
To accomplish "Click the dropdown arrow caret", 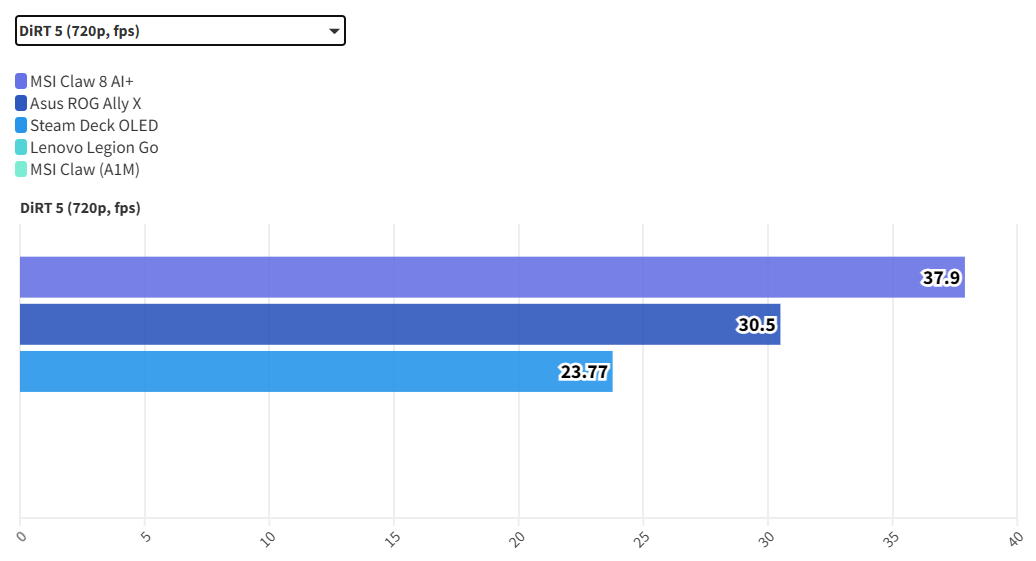I will click(334, 31).
